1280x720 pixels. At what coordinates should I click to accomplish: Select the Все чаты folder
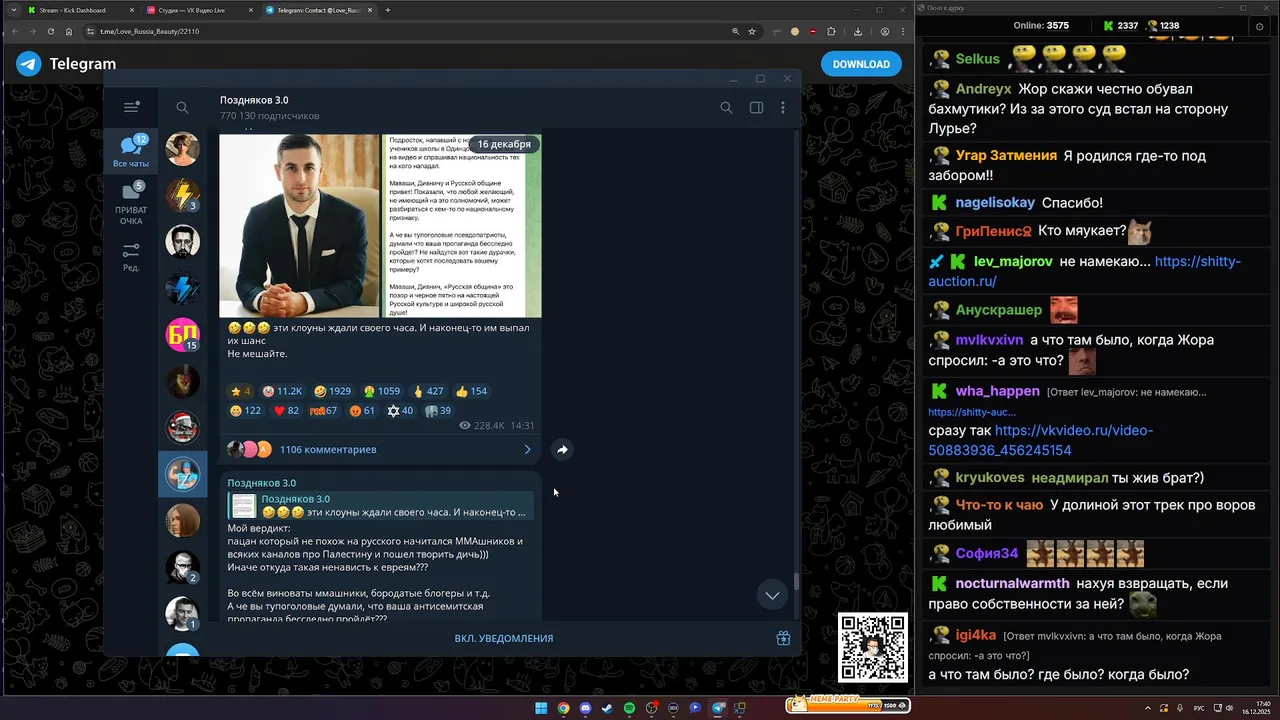[x=131, y=152]
